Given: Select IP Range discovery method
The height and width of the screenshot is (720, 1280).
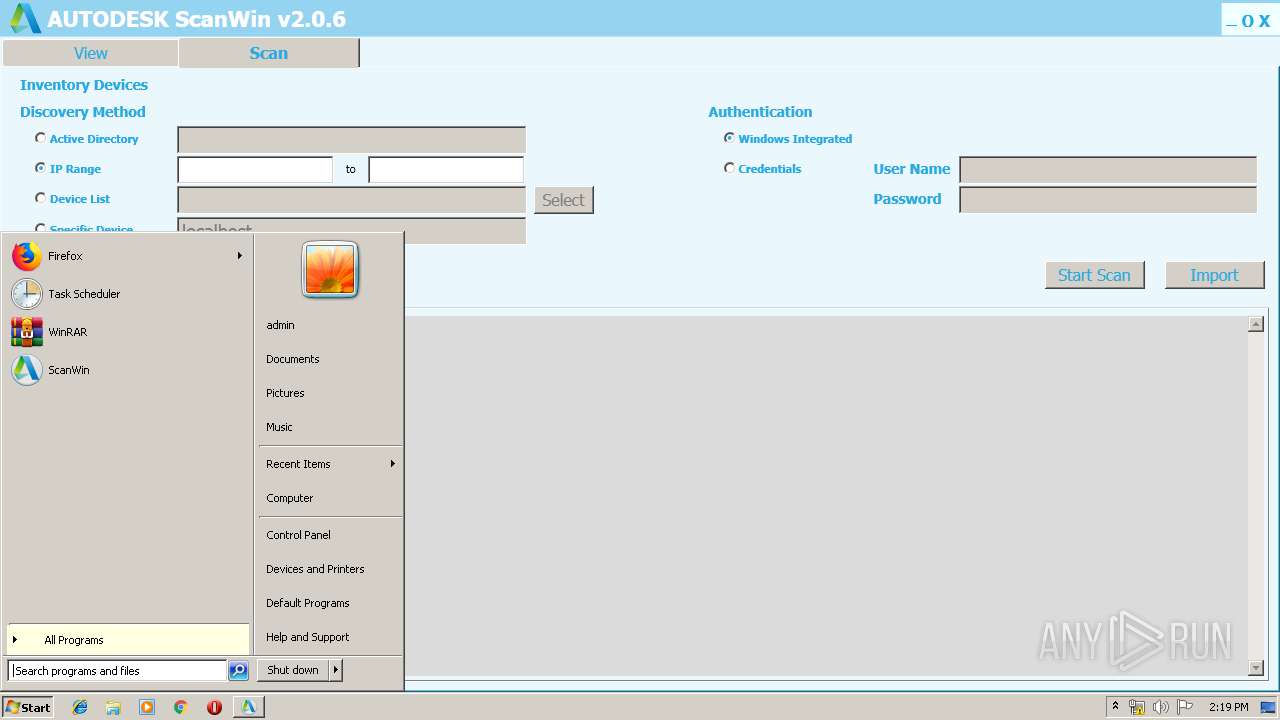Looking at the screenshot, I should (x=40, y=168).
